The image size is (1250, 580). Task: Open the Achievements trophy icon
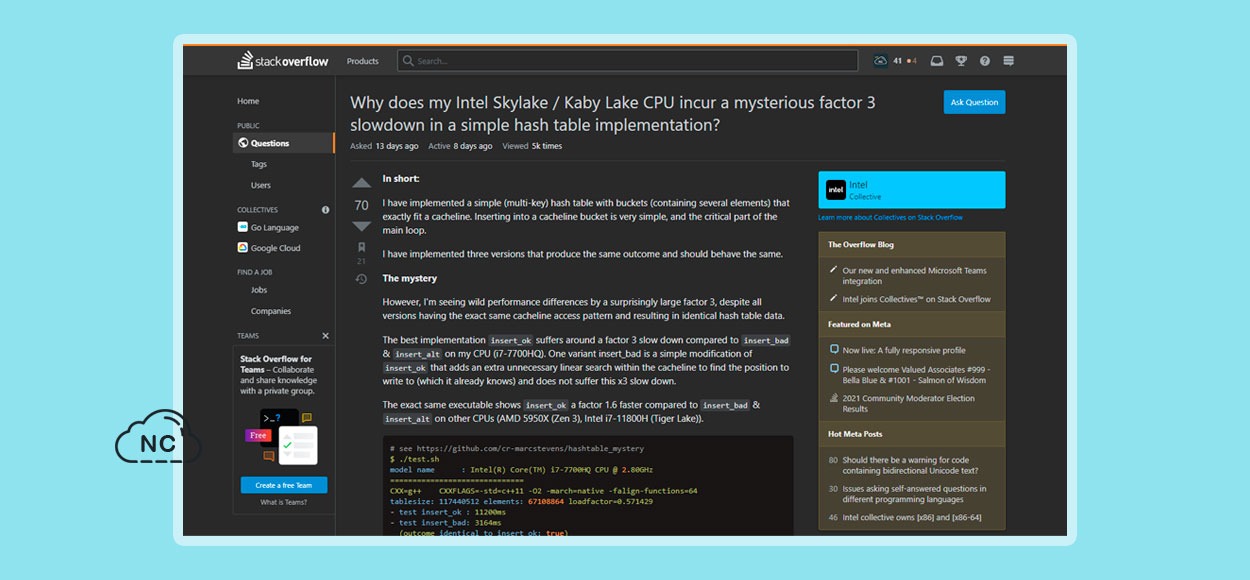961,61
